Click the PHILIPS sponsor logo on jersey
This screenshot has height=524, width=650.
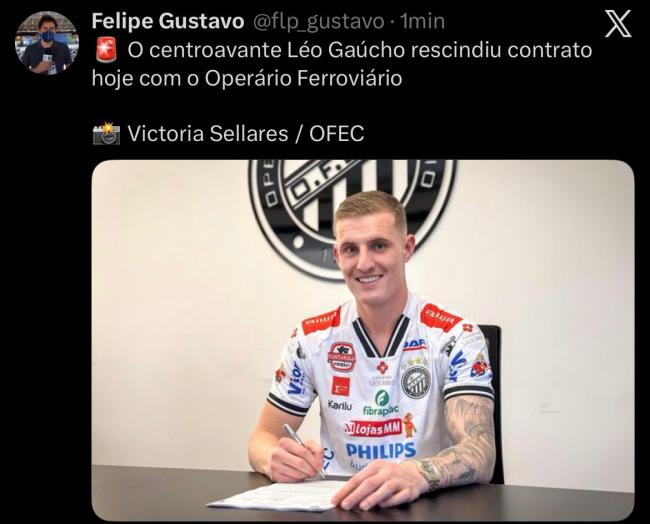(x=381, y=451)
